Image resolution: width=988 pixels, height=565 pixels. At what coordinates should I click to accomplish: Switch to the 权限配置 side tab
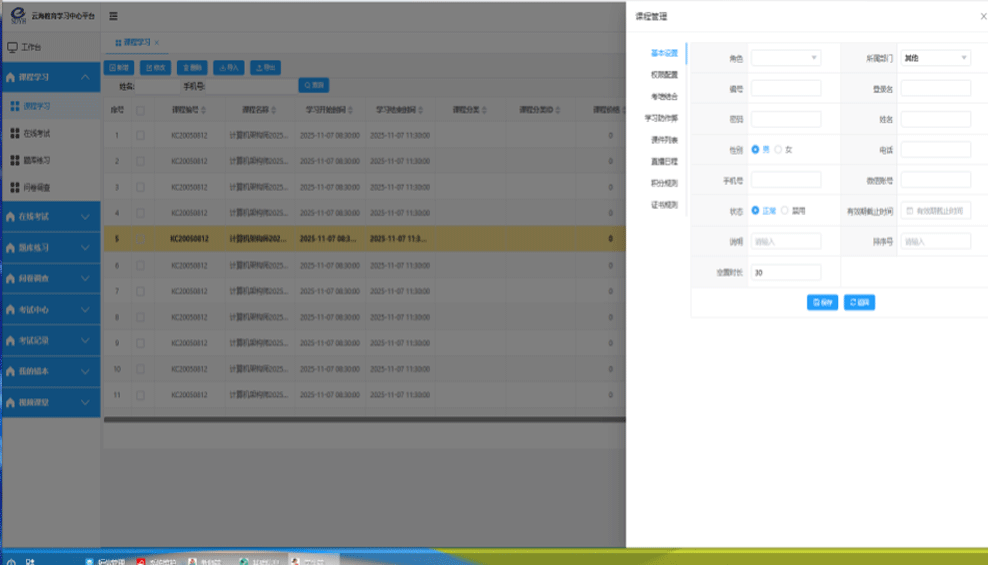pyautogui.click(x=663, y=75)
